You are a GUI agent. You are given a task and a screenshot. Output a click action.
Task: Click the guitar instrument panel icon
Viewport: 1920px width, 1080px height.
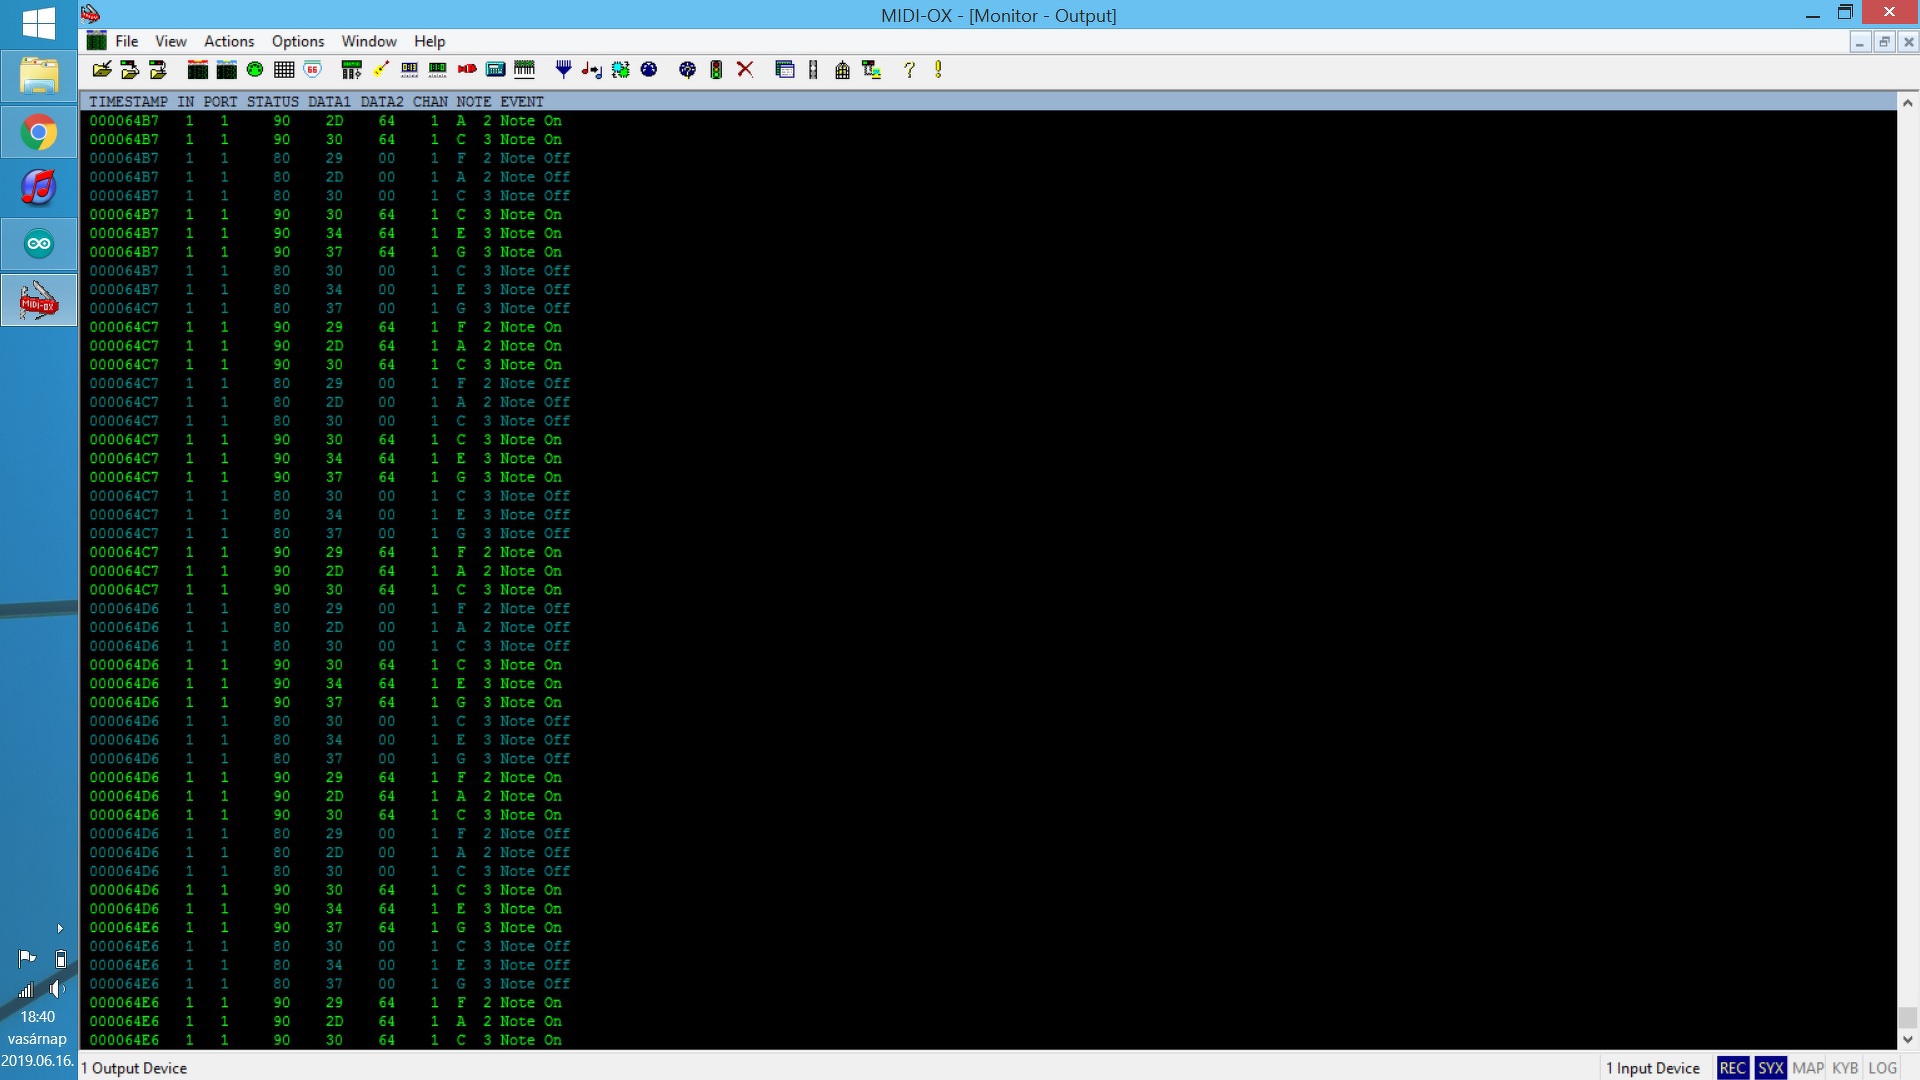(381, 69)
